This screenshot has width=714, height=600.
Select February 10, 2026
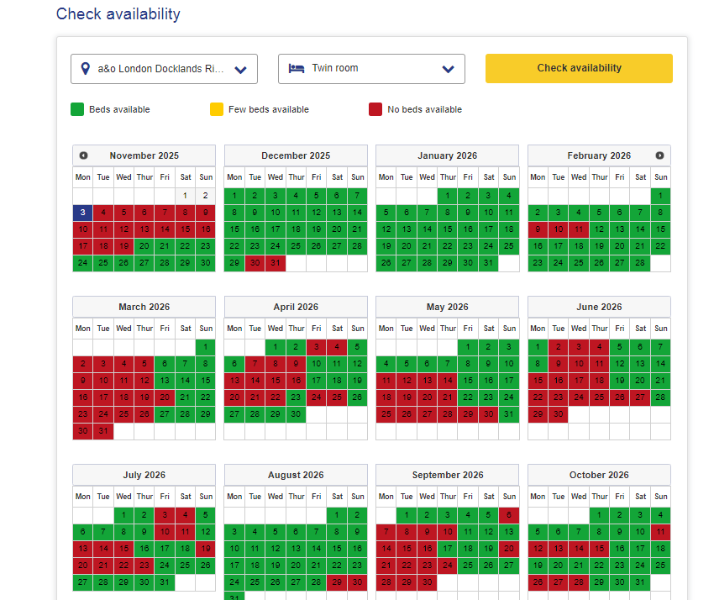558,229
